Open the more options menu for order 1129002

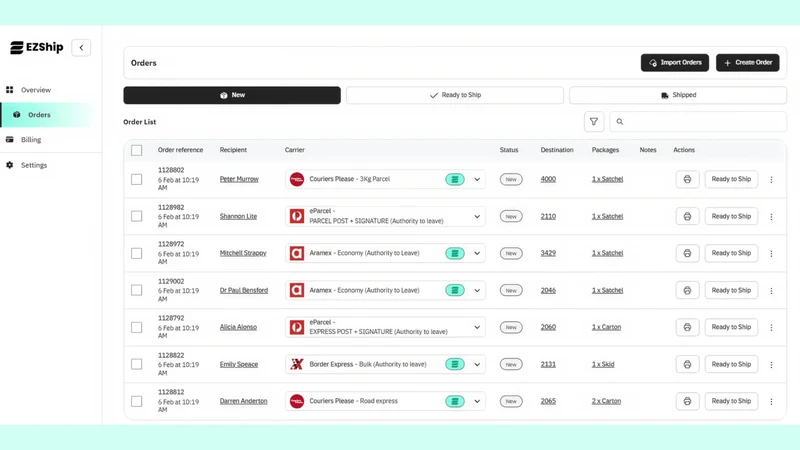click(771, 291)
